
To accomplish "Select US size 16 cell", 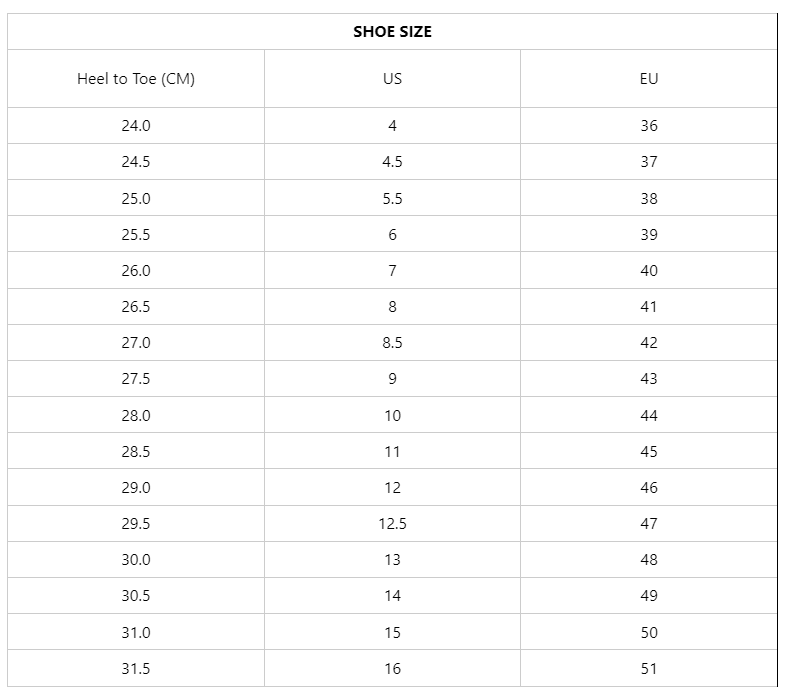I will click(392, 669).
